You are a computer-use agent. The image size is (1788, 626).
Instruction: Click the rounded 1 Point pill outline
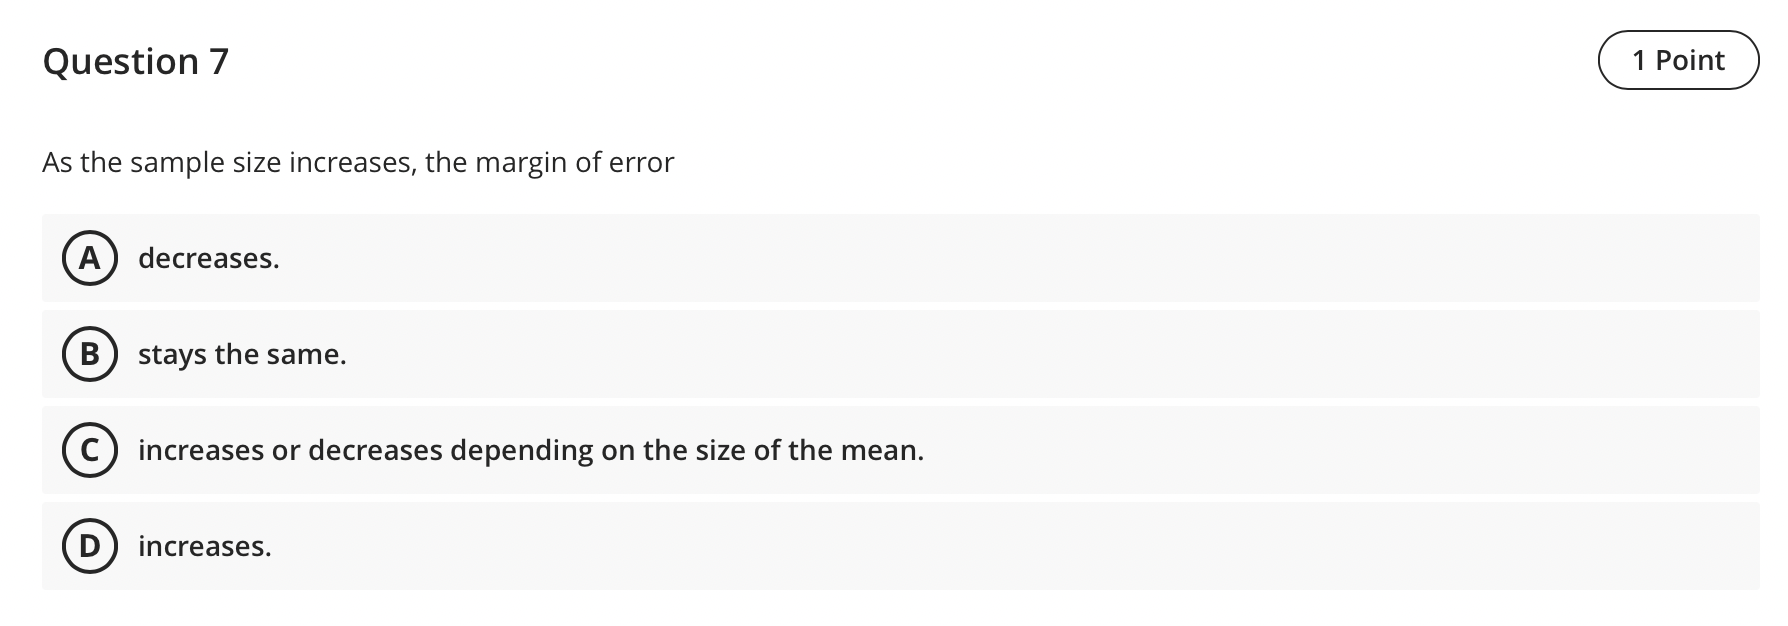click(x=1678, y=60)
